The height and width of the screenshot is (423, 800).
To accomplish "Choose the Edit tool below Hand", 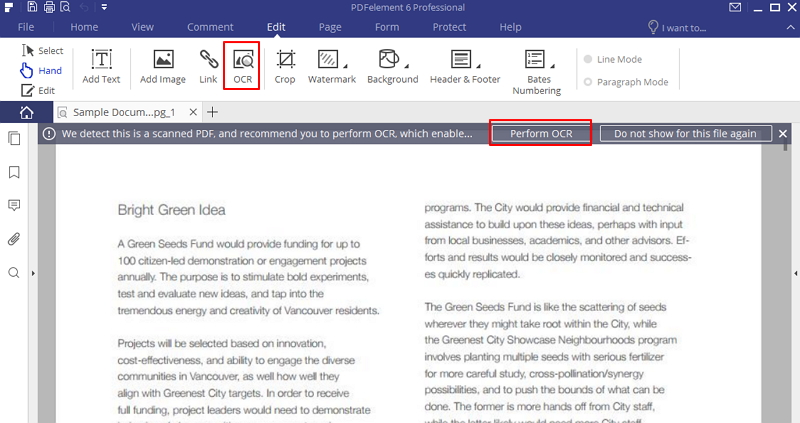I will [38, 90].
